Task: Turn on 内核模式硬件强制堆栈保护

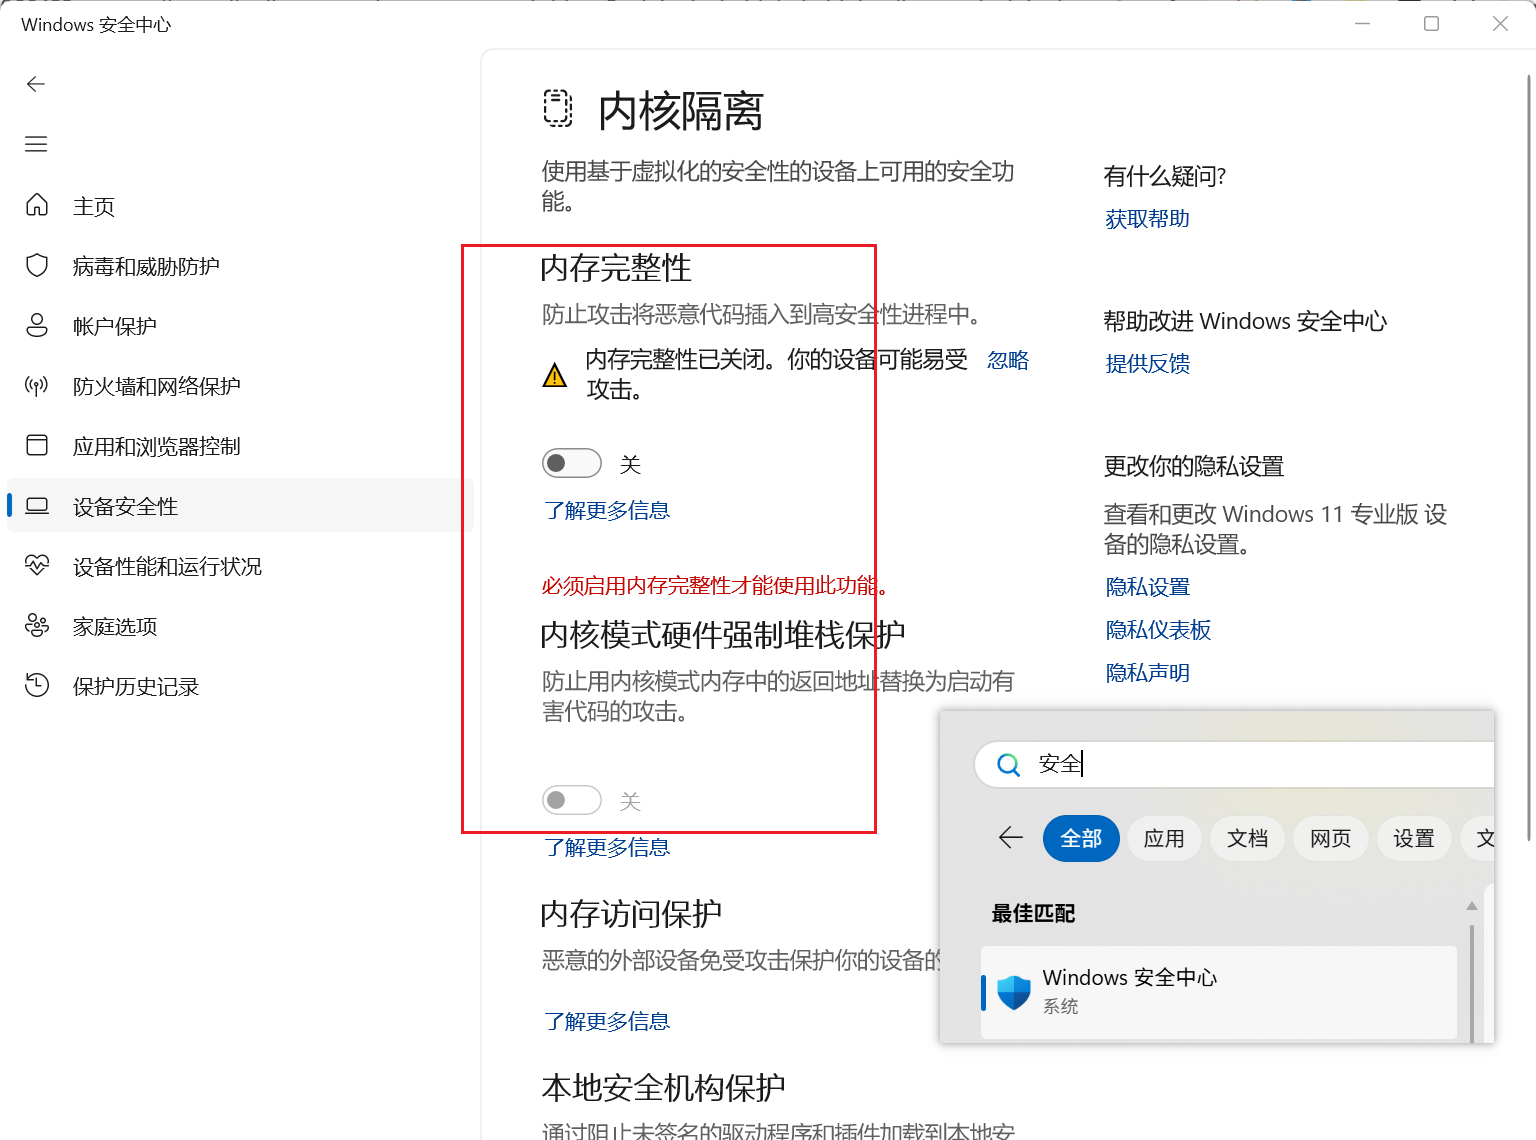Action: click(x=571, y=799)
